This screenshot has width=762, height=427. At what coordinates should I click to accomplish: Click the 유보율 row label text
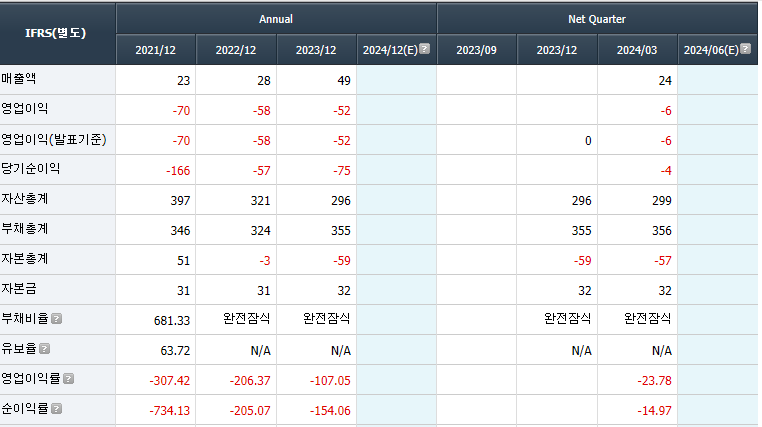point(19,349)
